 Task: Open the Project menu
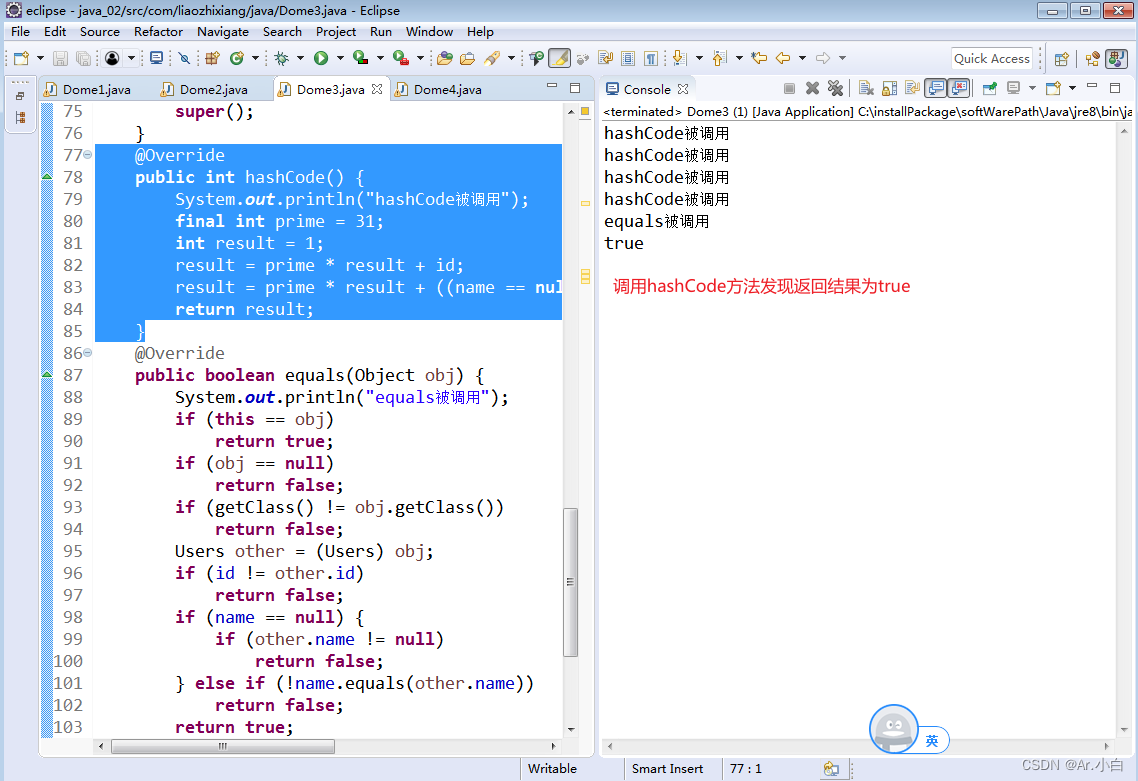[335, 32]
